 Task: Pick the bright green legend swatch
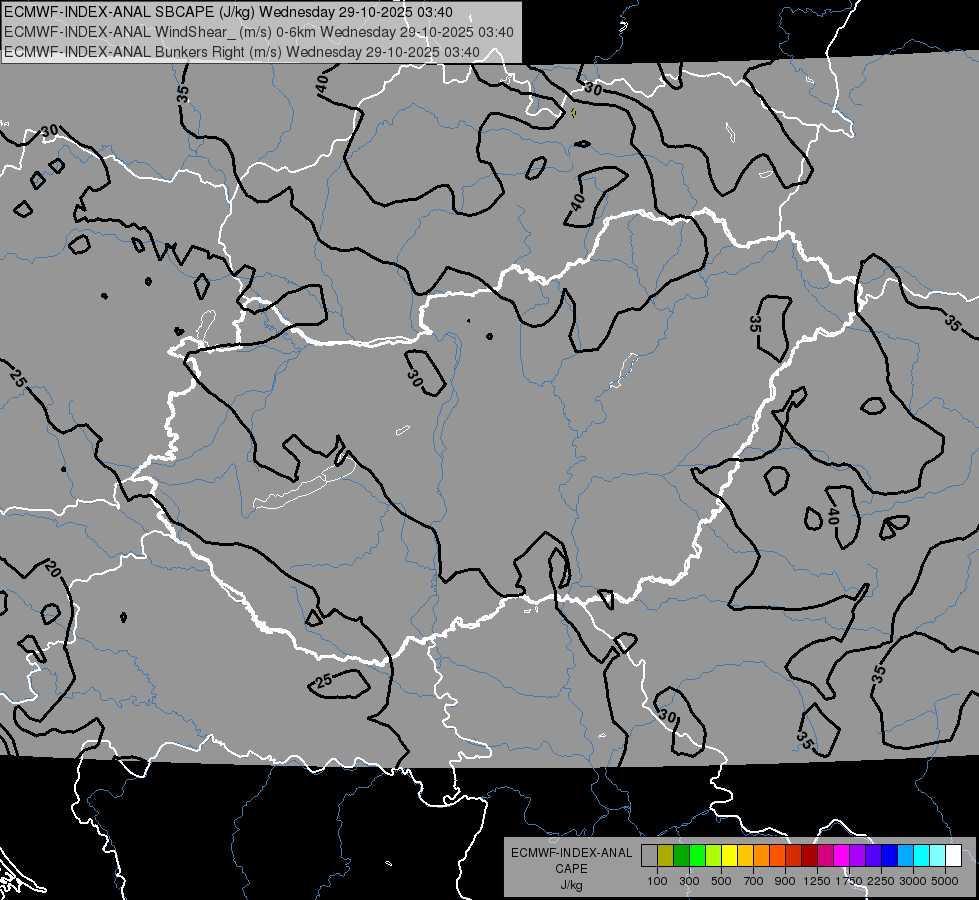[697, 855]
